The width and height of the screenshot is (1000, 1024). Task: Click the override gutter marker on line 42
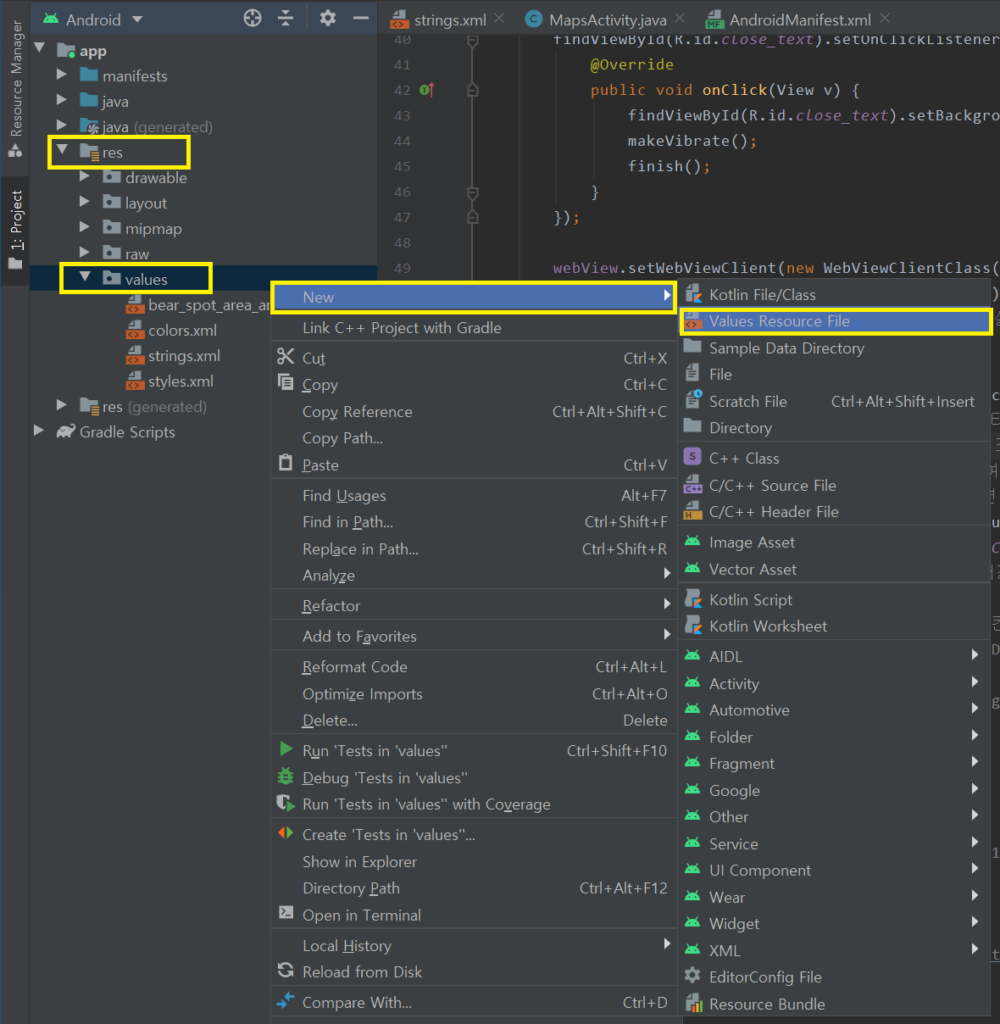point(427,90)
